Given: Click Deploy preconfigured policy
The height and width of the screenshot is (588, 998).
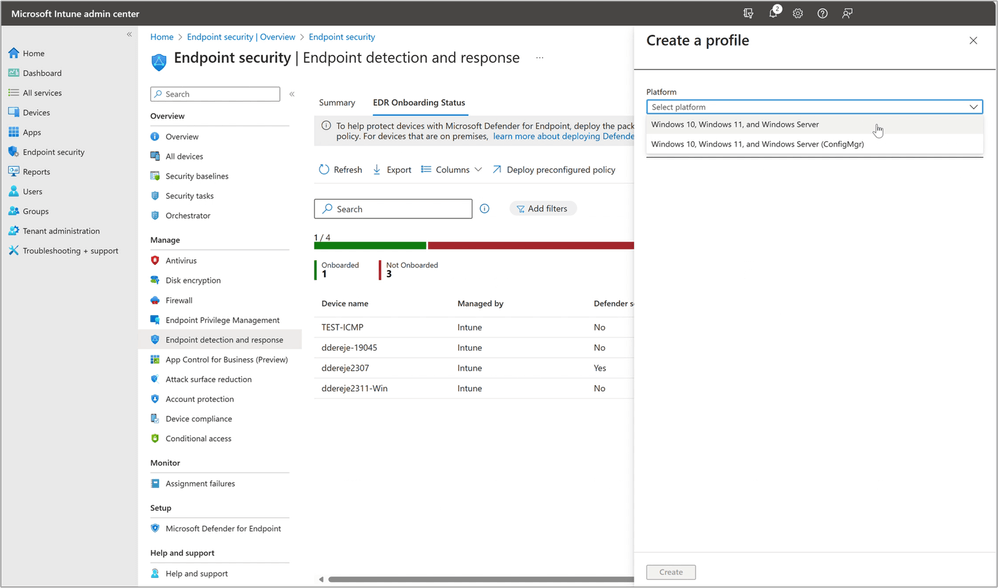Looking at the screenshot, I should tap(554, 170).
